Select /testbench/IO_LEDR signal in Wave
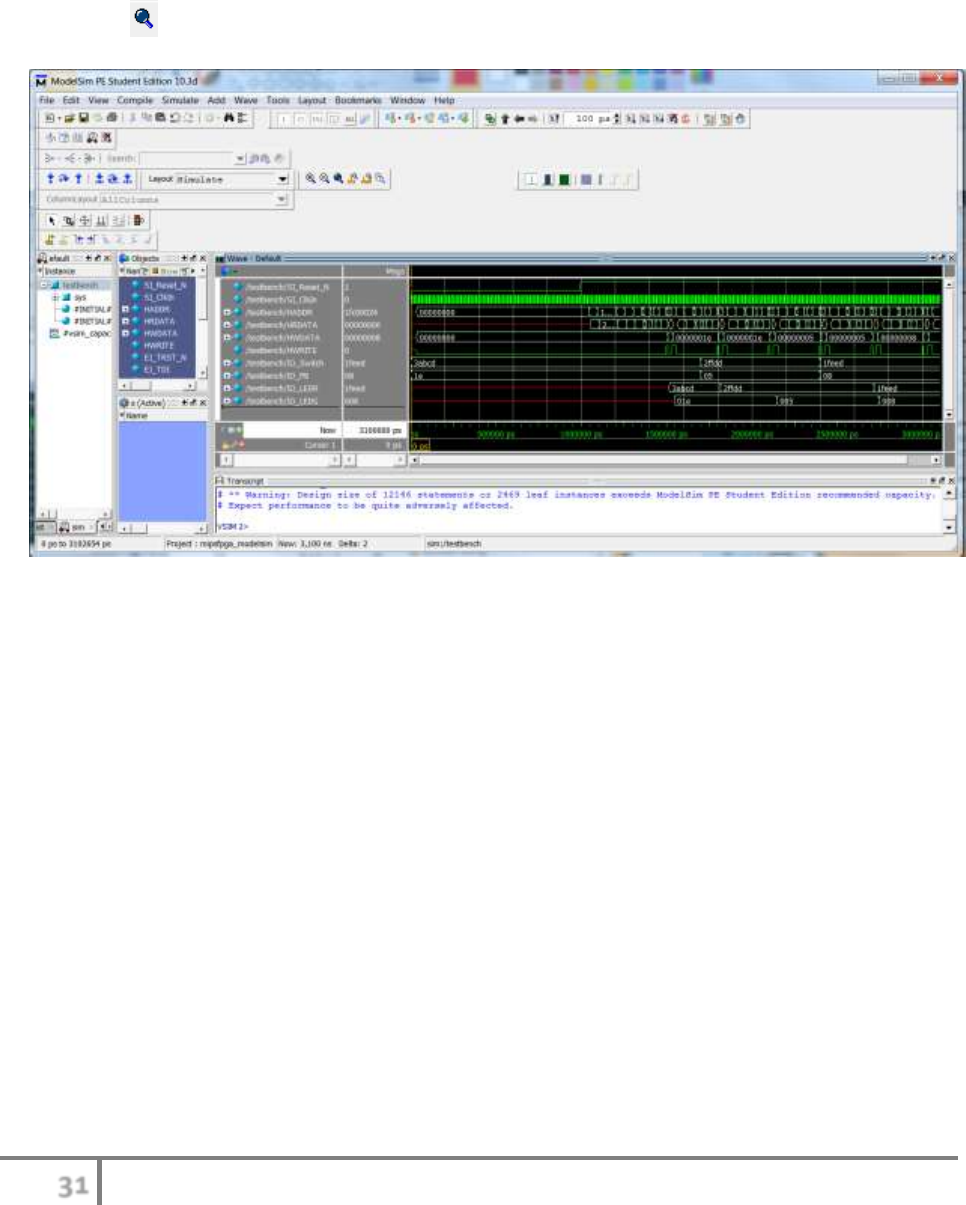The width and height of the screenshot is (966, 1205). pos(281,388)
